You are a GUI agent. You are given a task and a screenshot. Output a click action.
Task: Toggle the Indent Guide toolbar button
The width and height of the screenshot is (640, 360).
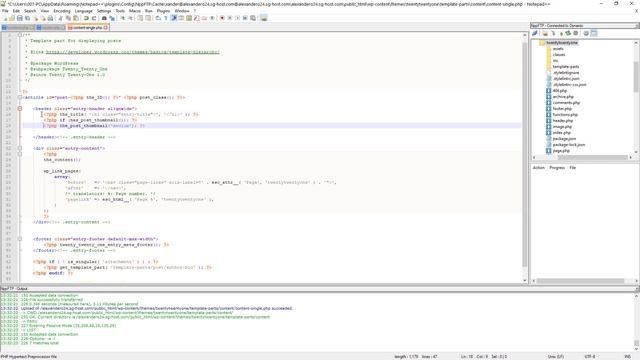(x=173, y=18)
